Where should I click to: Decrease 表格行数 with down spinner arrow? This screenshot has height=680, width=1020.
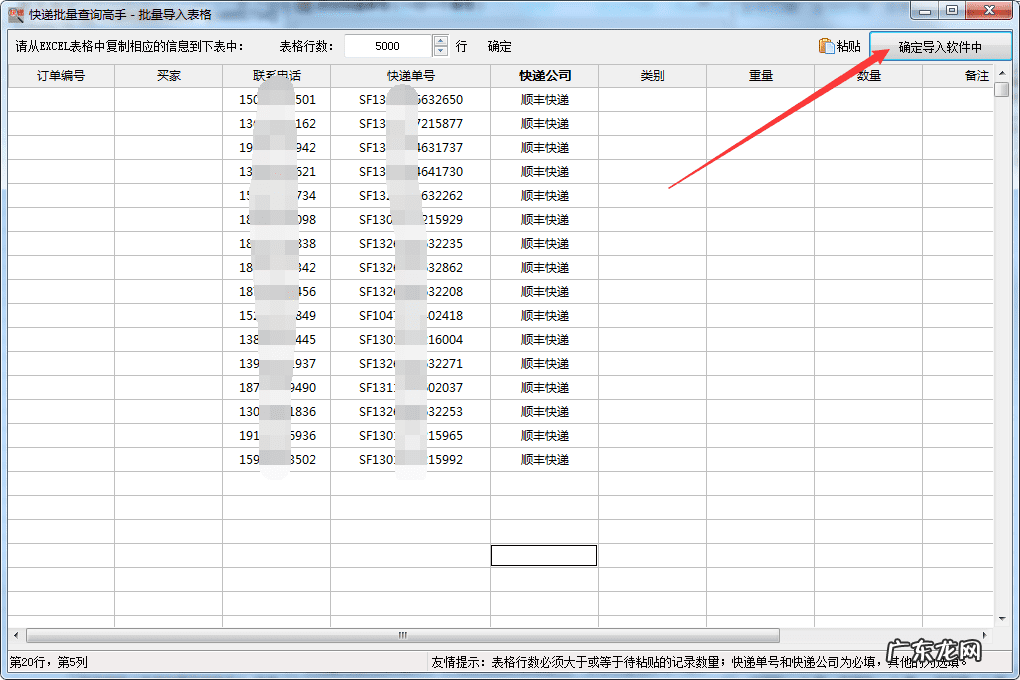[441, 51]
